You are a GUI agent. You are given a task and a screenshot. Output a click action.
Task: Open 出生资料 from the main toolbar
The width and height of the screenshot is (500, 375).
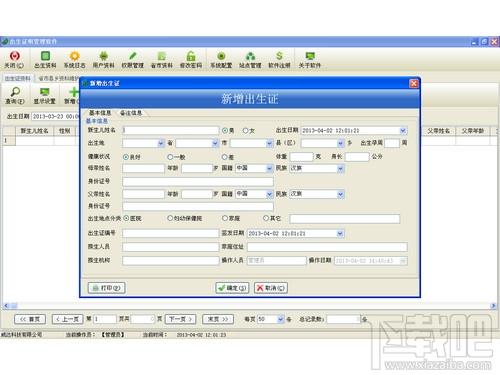tap(45, 60)
